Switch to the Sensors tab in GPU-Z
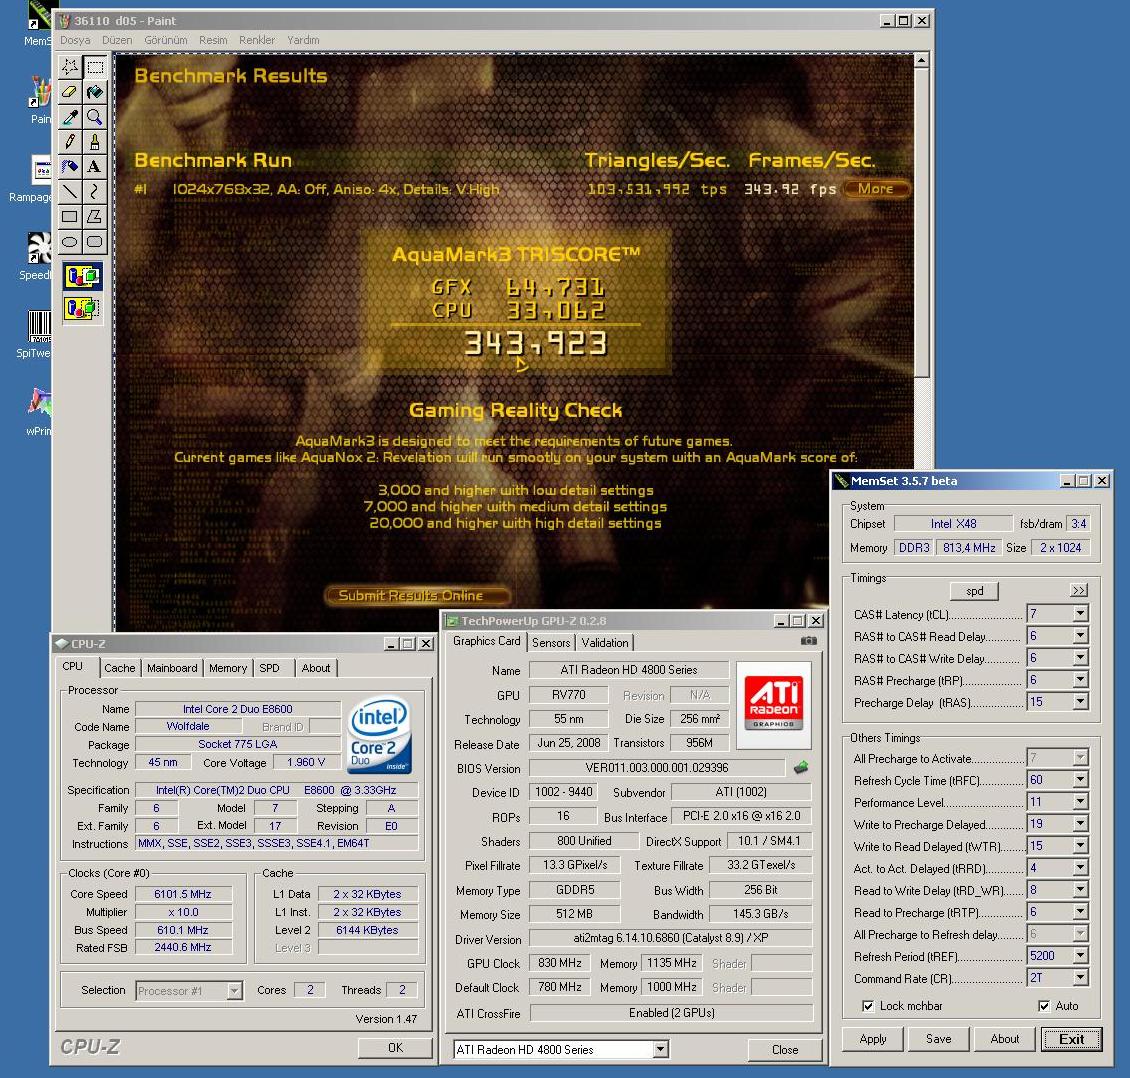This screenshot has width=1130, height=1078. pos(551,643)
